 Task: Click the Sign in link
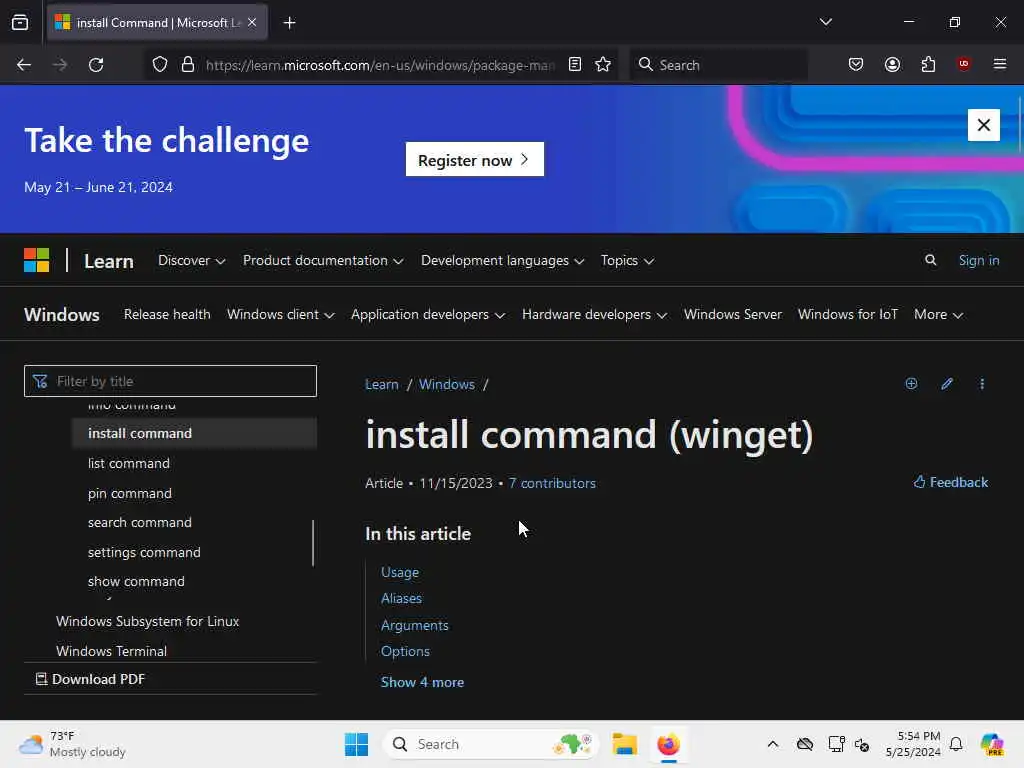978,260
